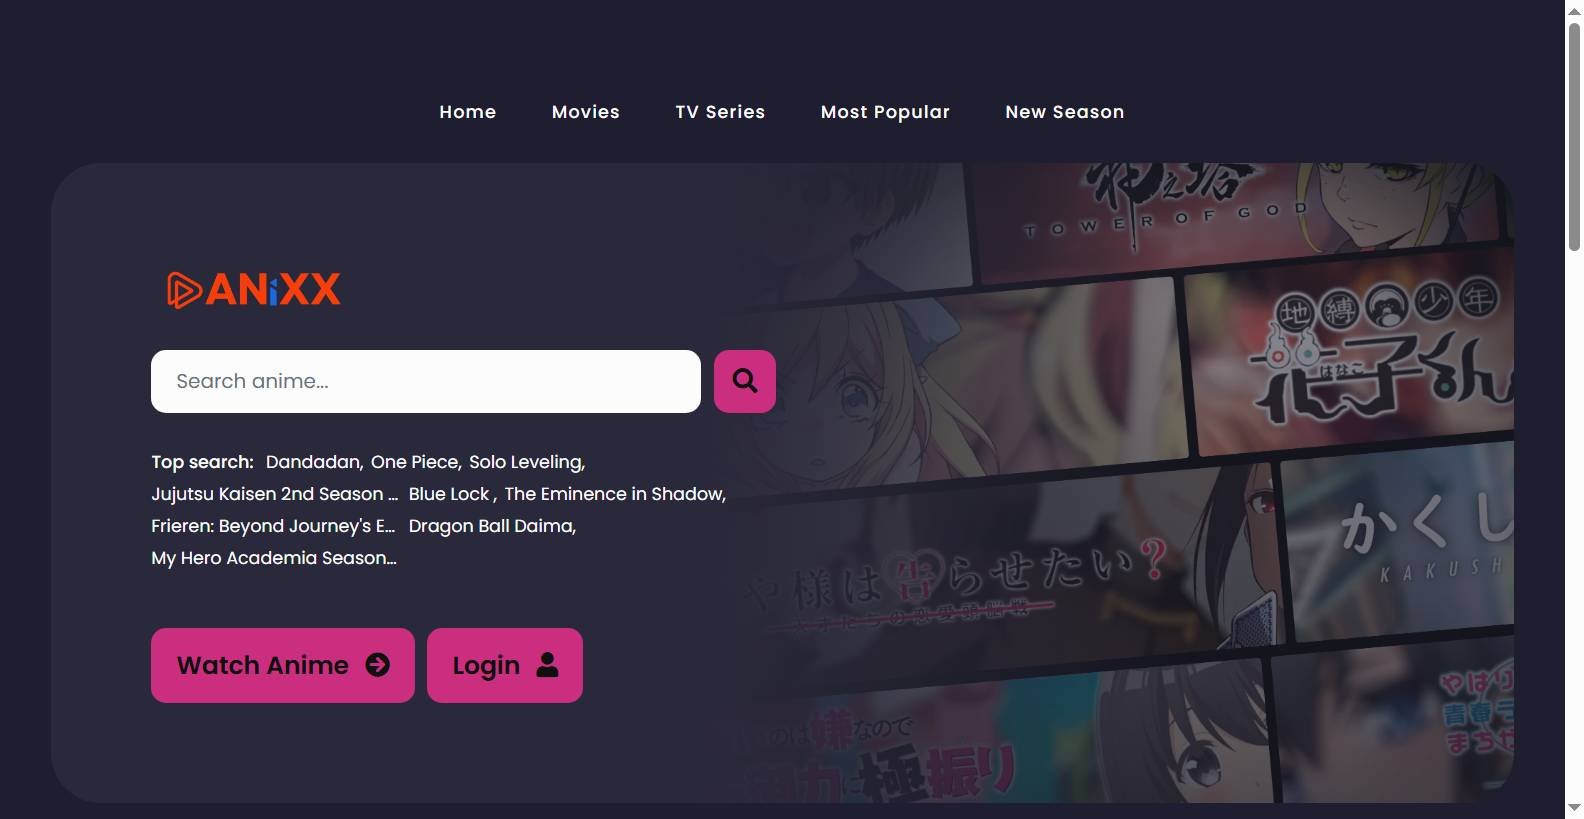Open The Eminence in Shadow link
The image size is (1584, 819).
point(614,494)
